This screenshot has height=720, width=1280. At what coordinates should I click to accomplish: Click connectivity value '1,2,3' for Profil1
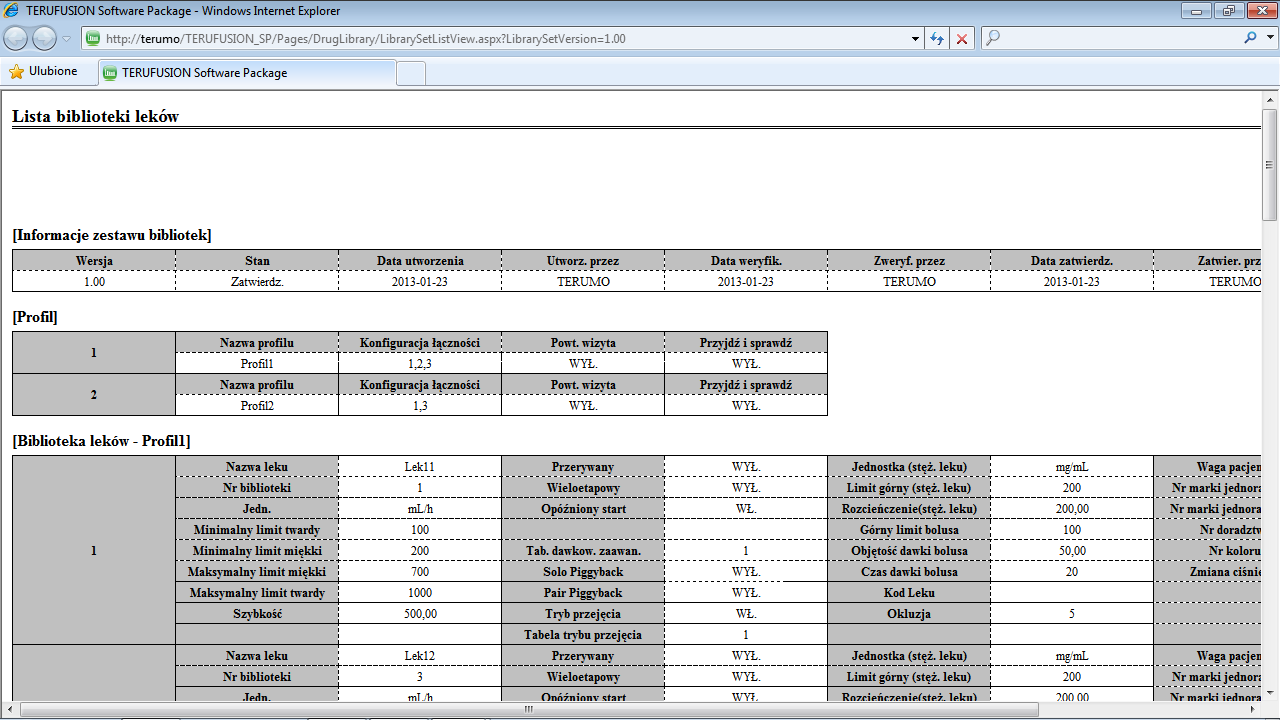420,364
